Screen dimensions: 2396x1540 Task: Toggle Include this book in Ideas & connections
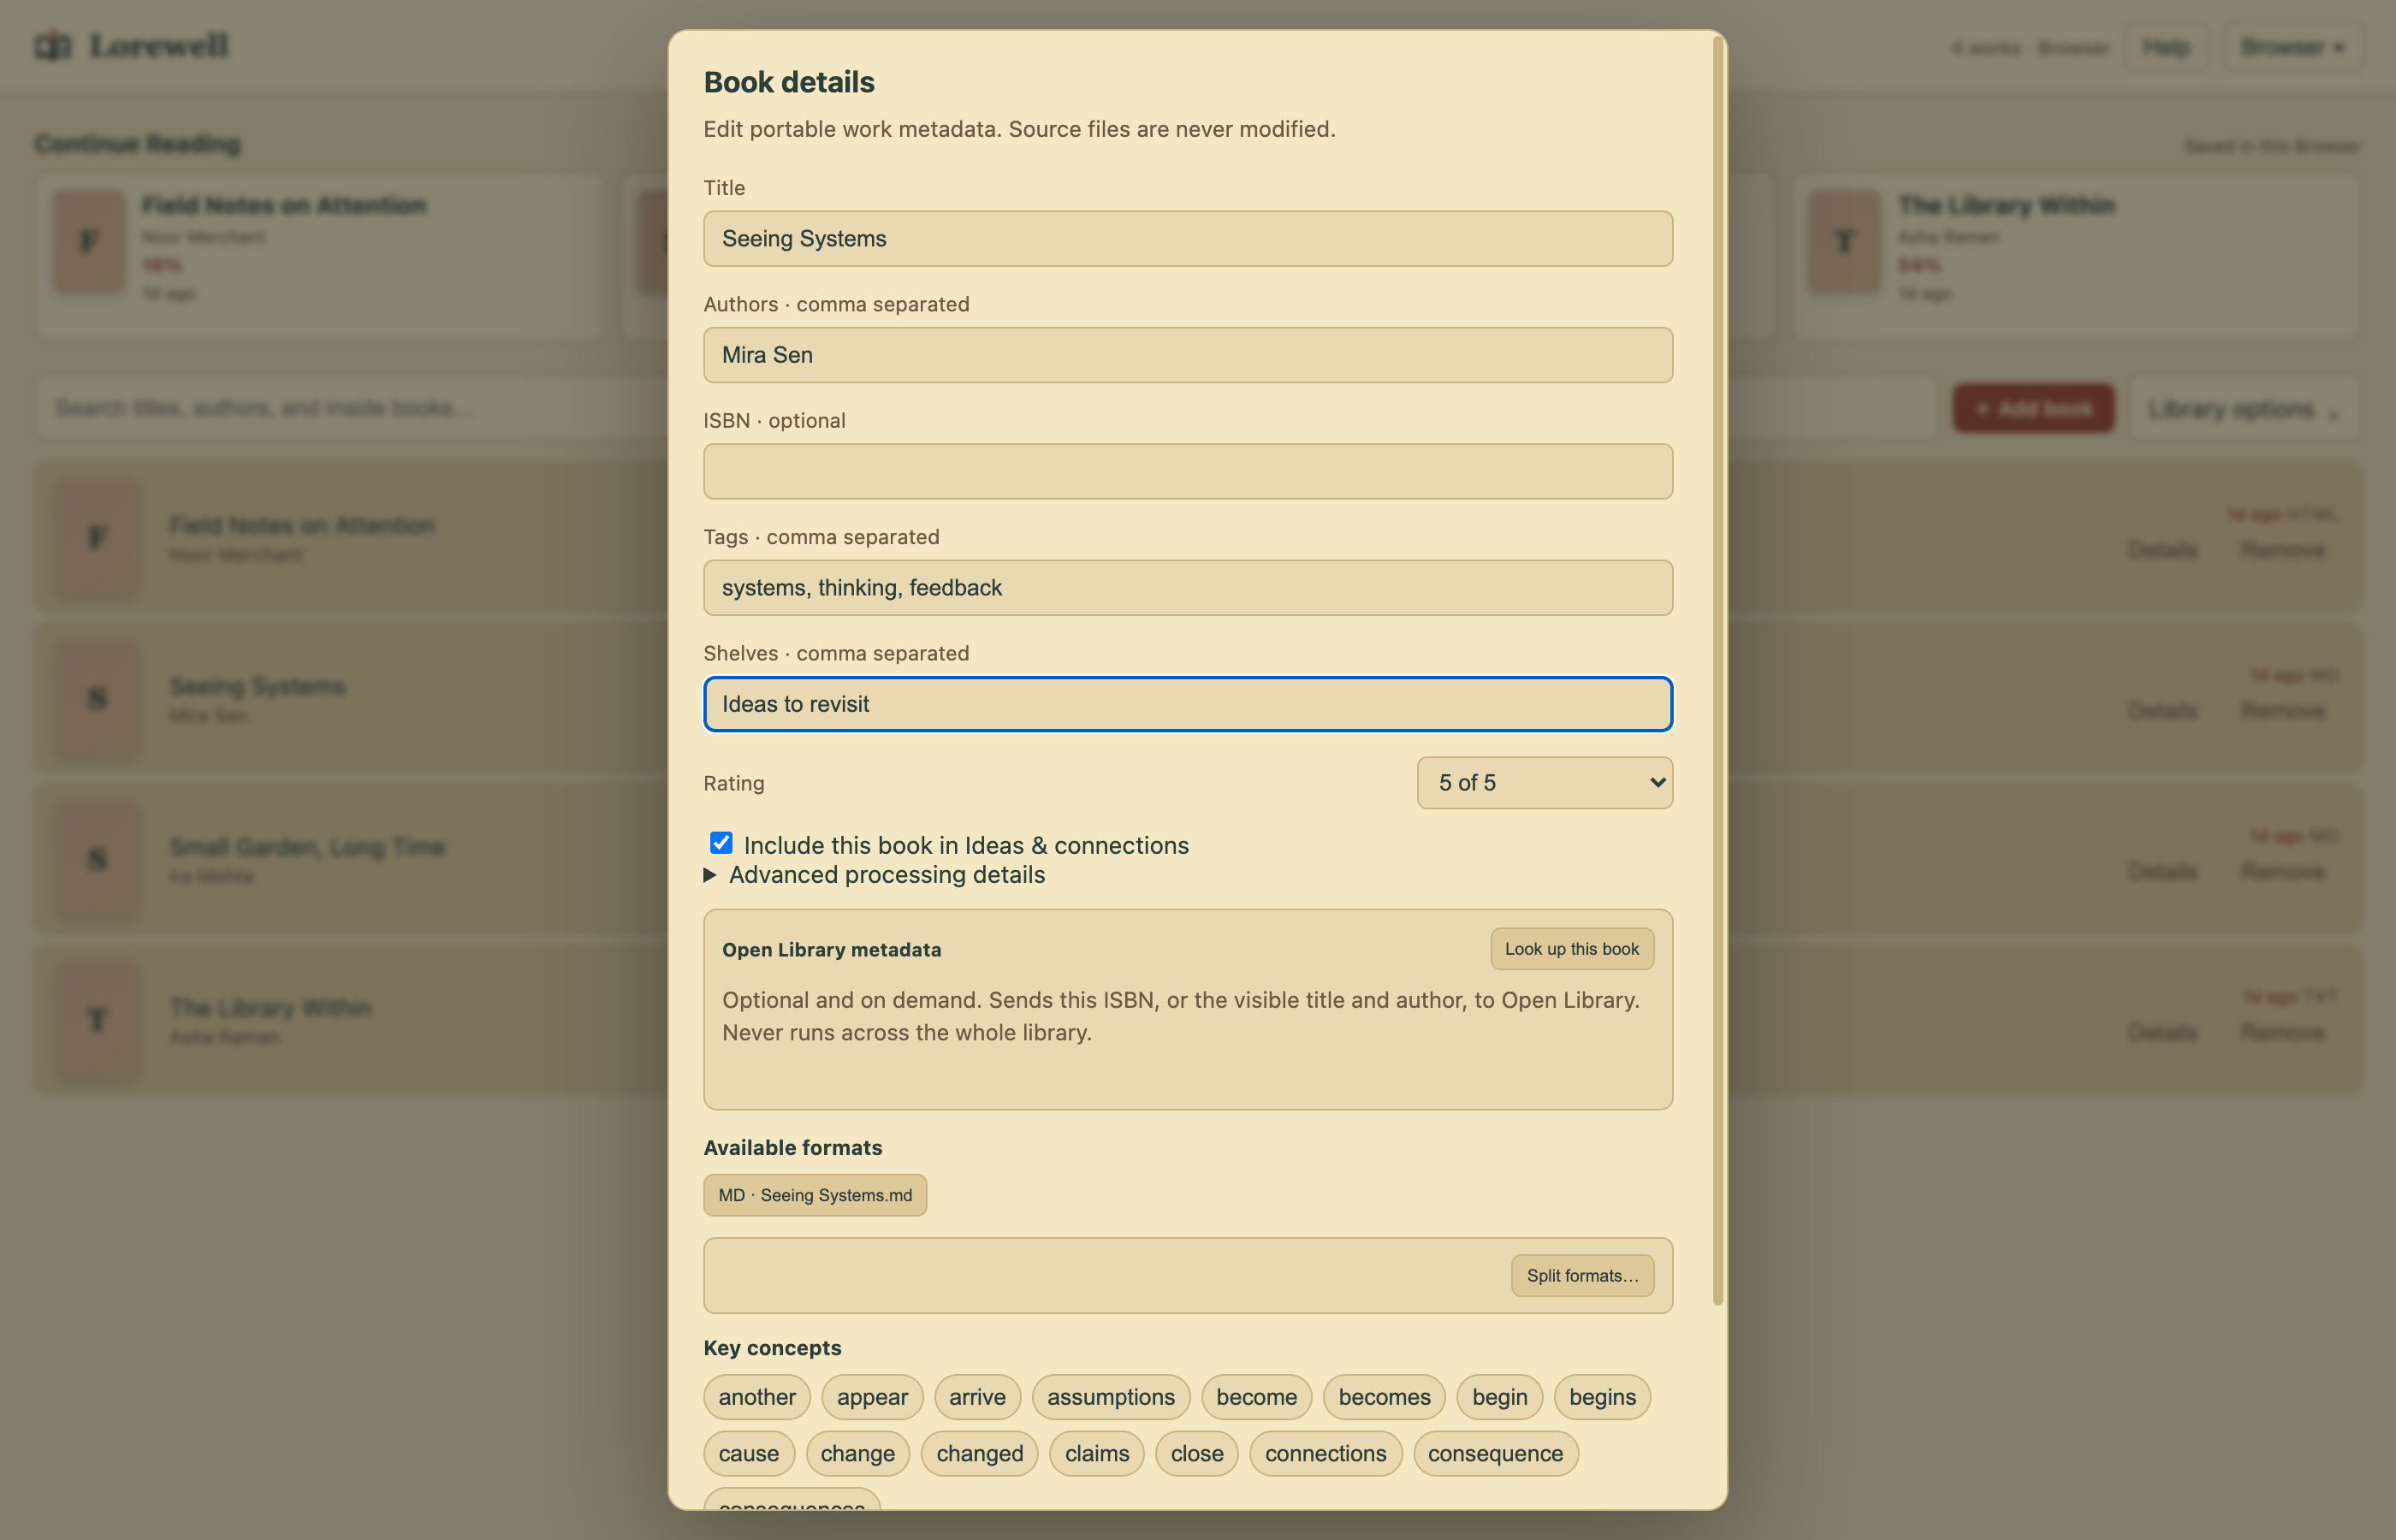(721, 843)
